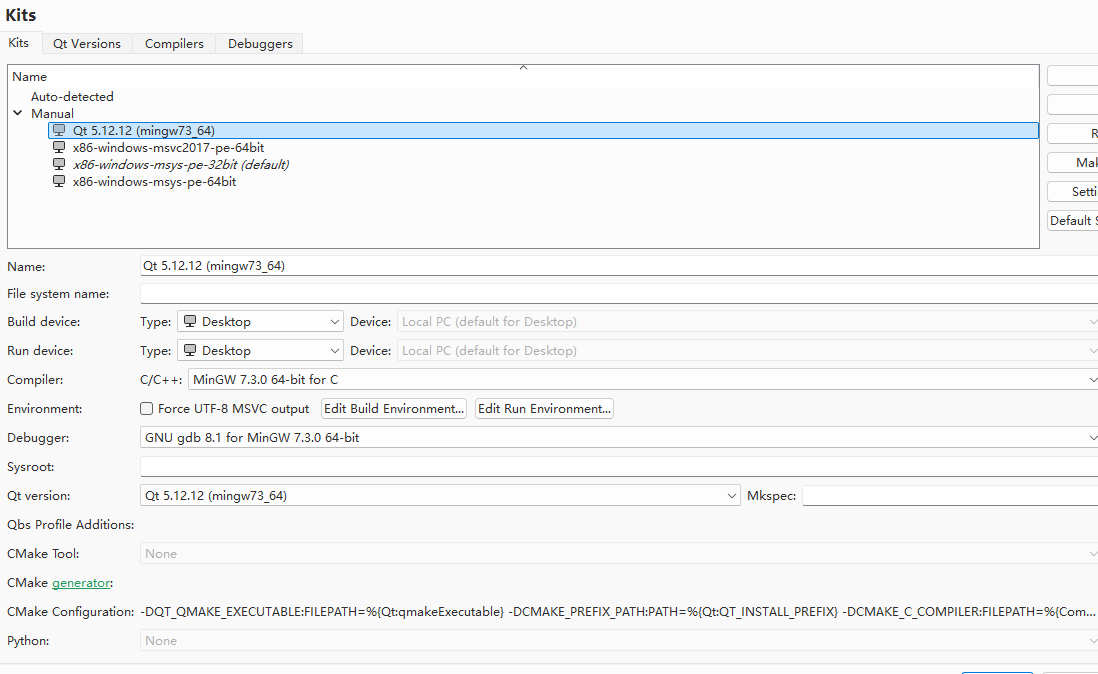
Task: Switch to the Debuggers tab
Action: click(260, 43)
